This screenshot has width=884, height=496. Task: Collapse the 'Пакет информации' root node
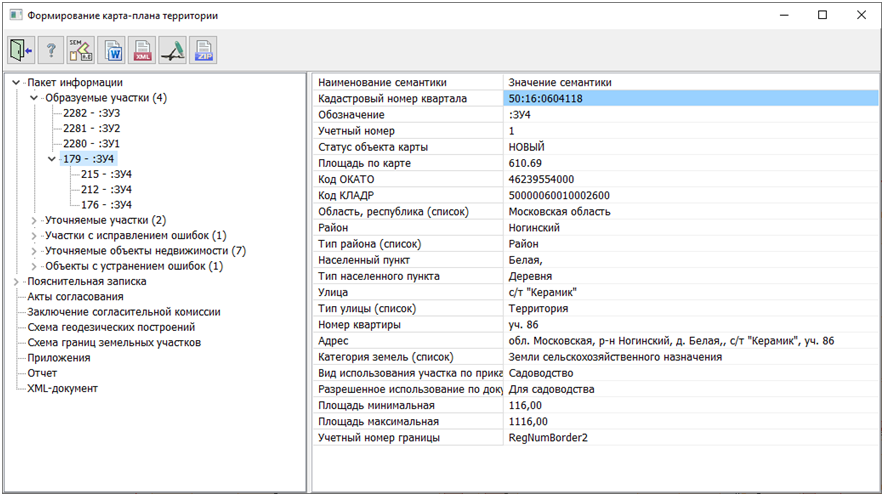(17, 82)
